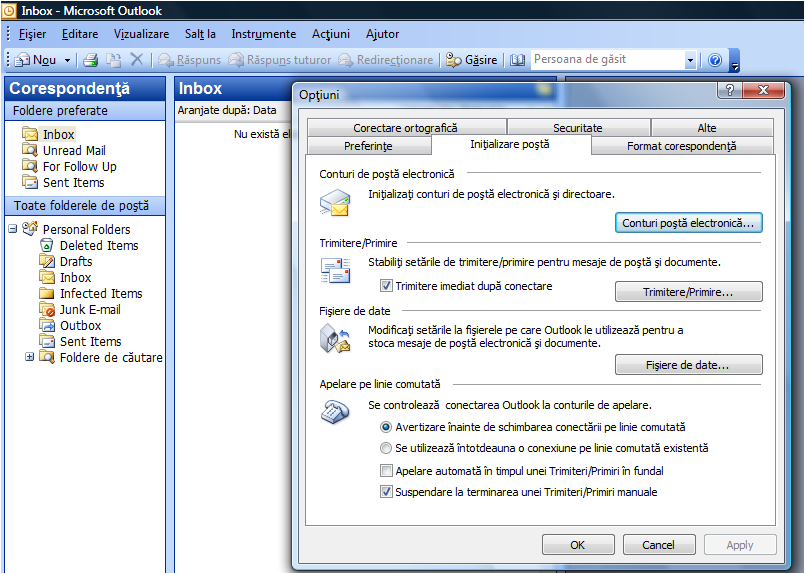Click the Nou new mail icon
The width and height of the screenshot is (805, 574).
pos(23,60)
